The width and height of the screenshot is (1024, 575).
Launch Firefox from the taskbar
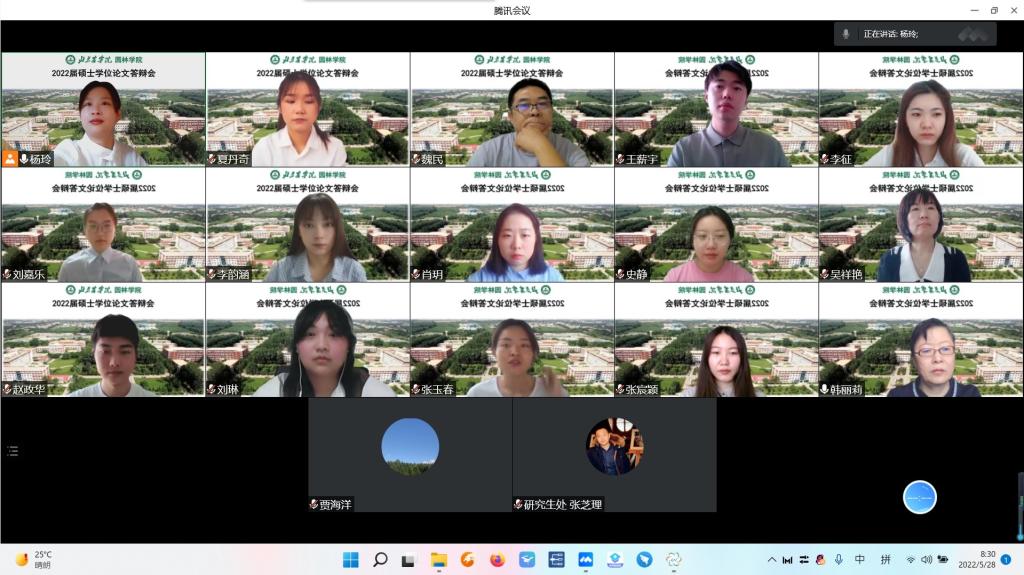(498, 559)
